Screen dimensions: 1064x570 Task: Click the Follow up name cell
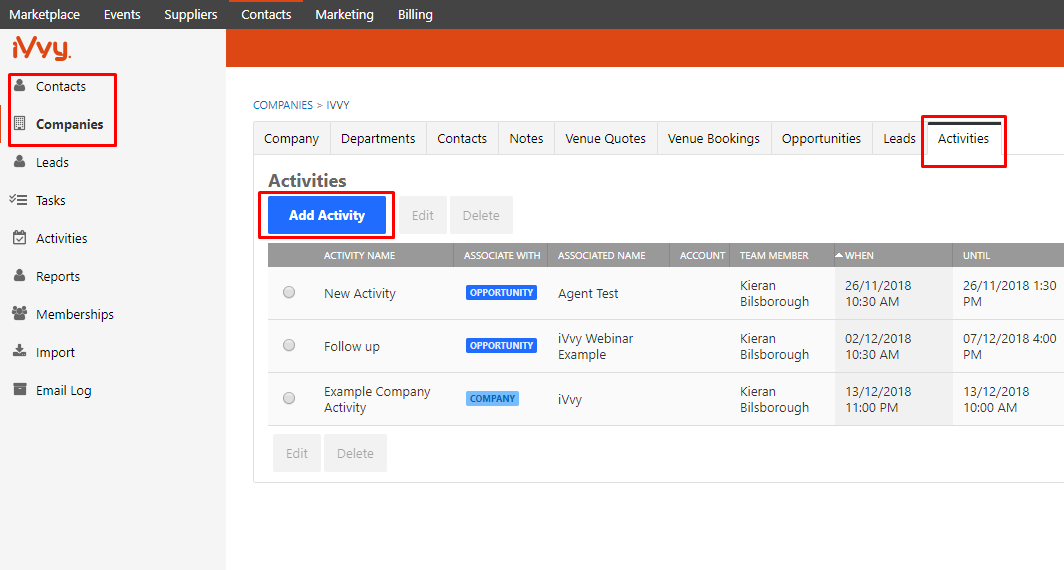[x=352, y=346]
